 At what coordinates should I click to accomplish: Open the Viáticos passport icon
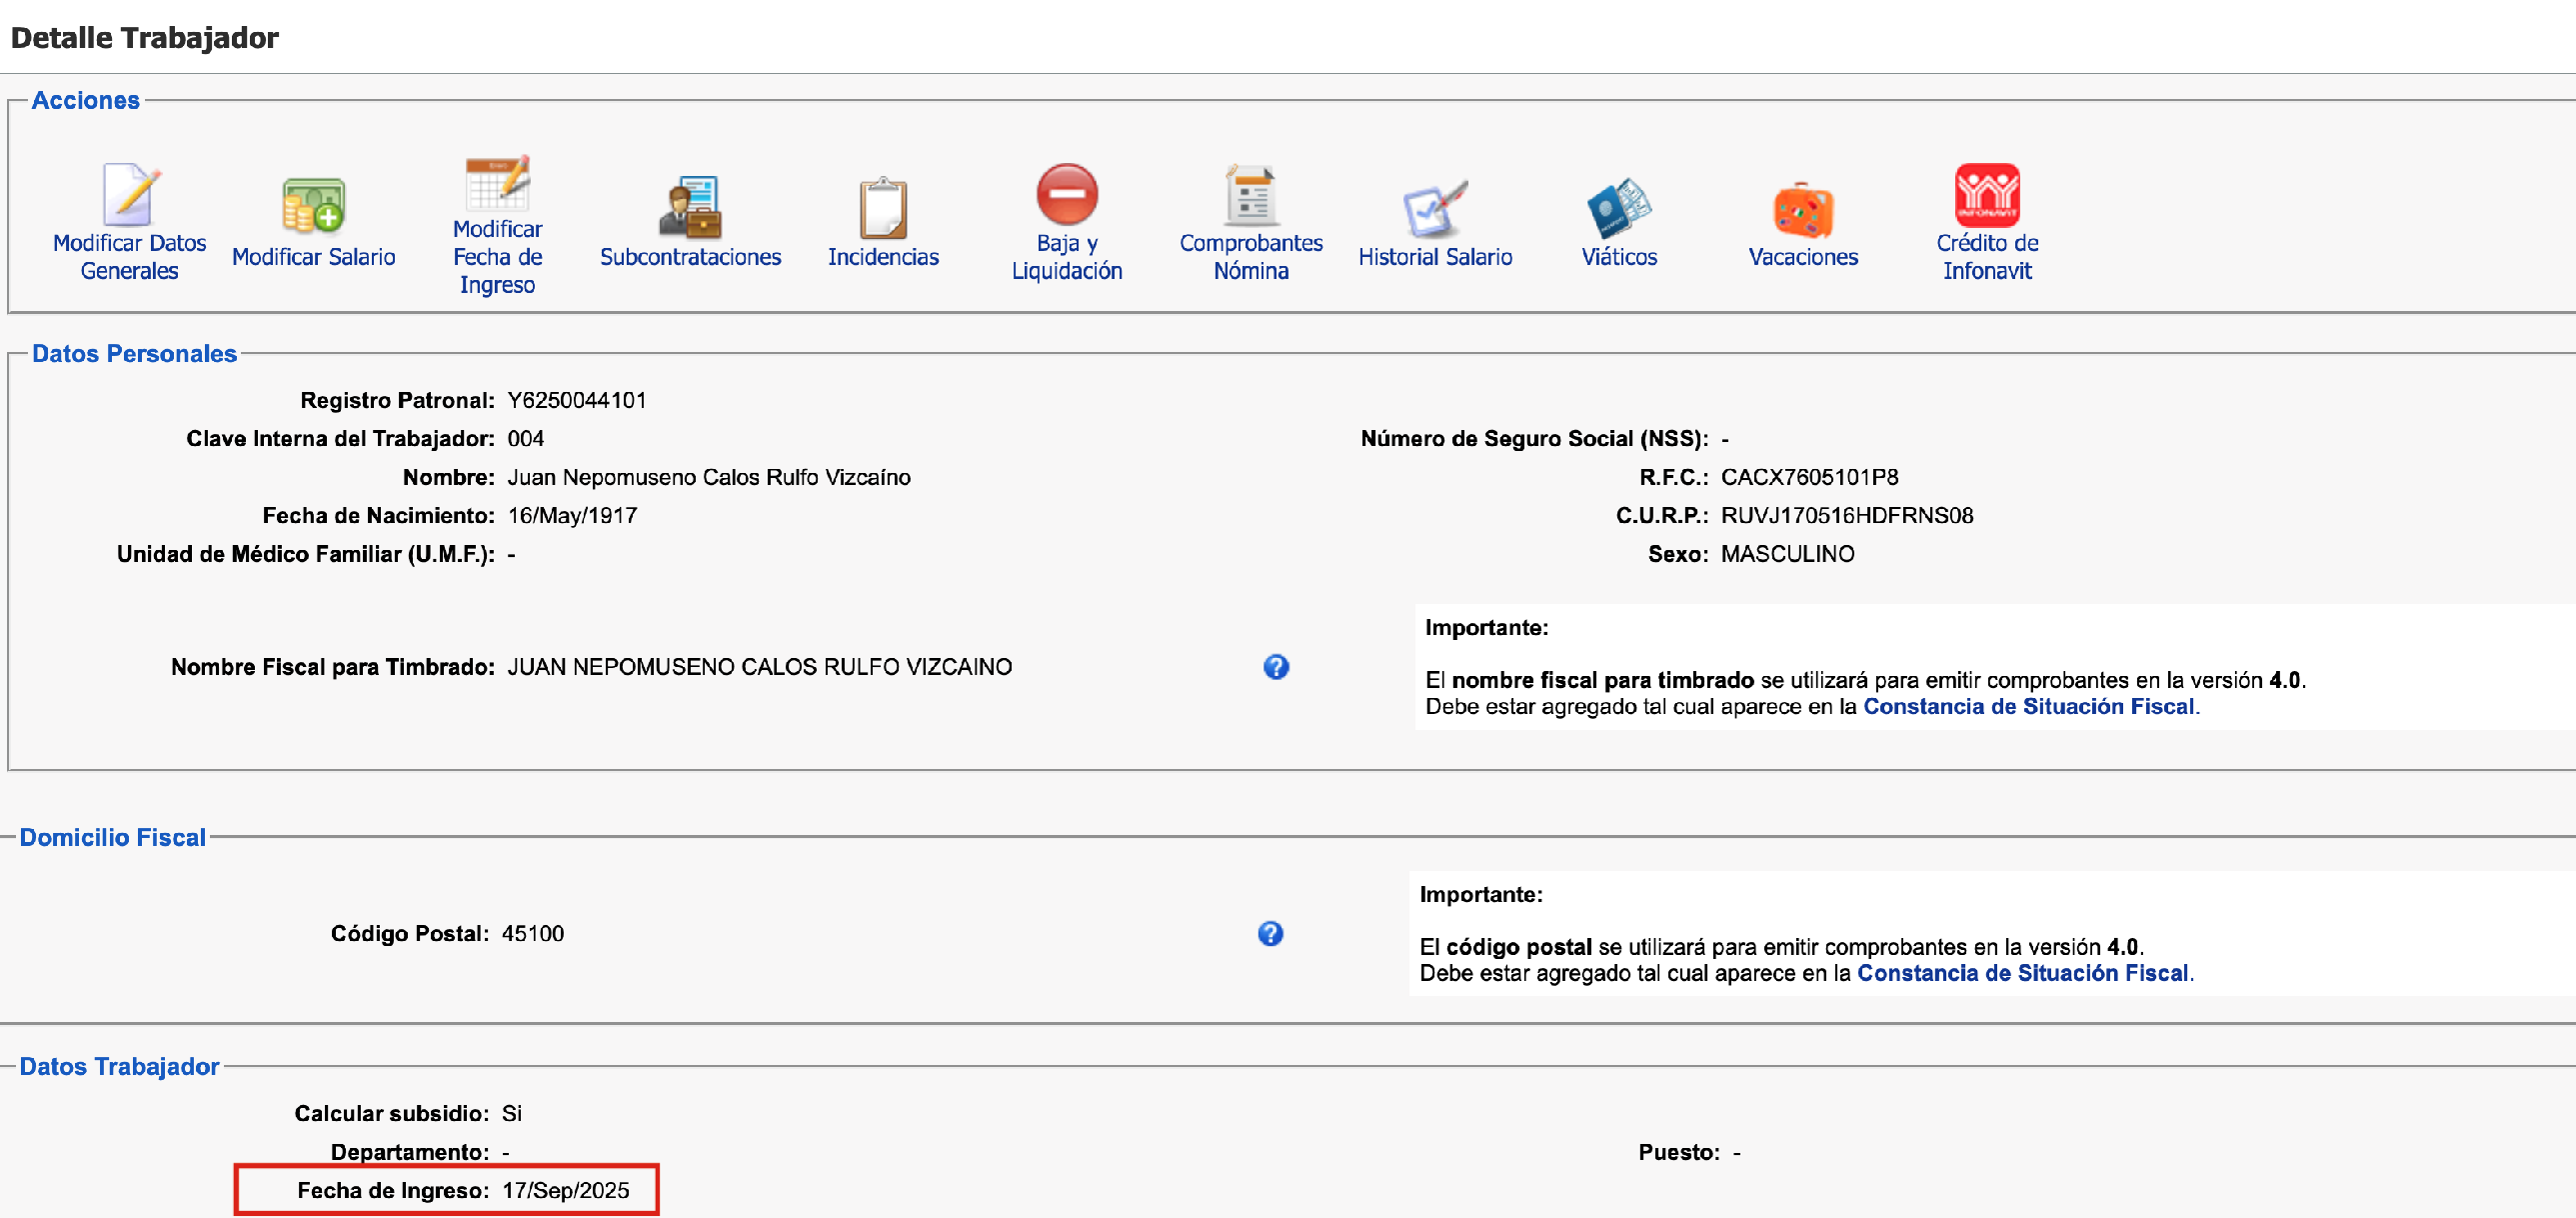point(1618,207)
